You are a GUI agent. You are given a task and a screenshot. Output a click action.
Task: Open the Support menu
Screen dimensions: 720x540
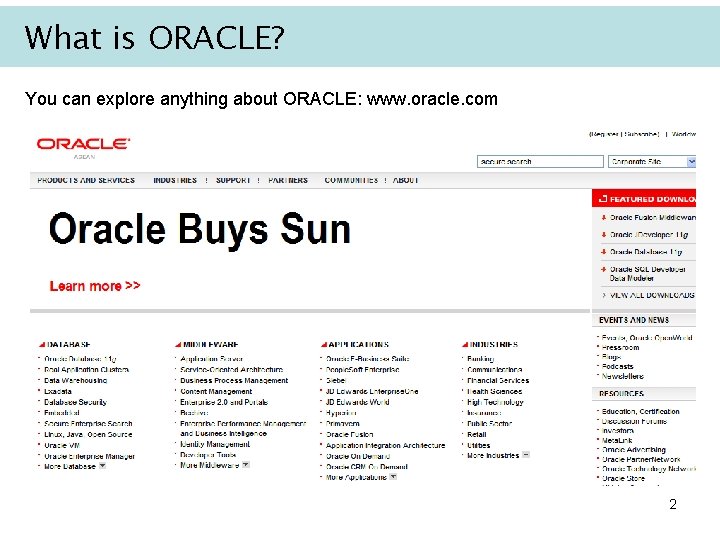pyautogui.click(x=233, y=180)
